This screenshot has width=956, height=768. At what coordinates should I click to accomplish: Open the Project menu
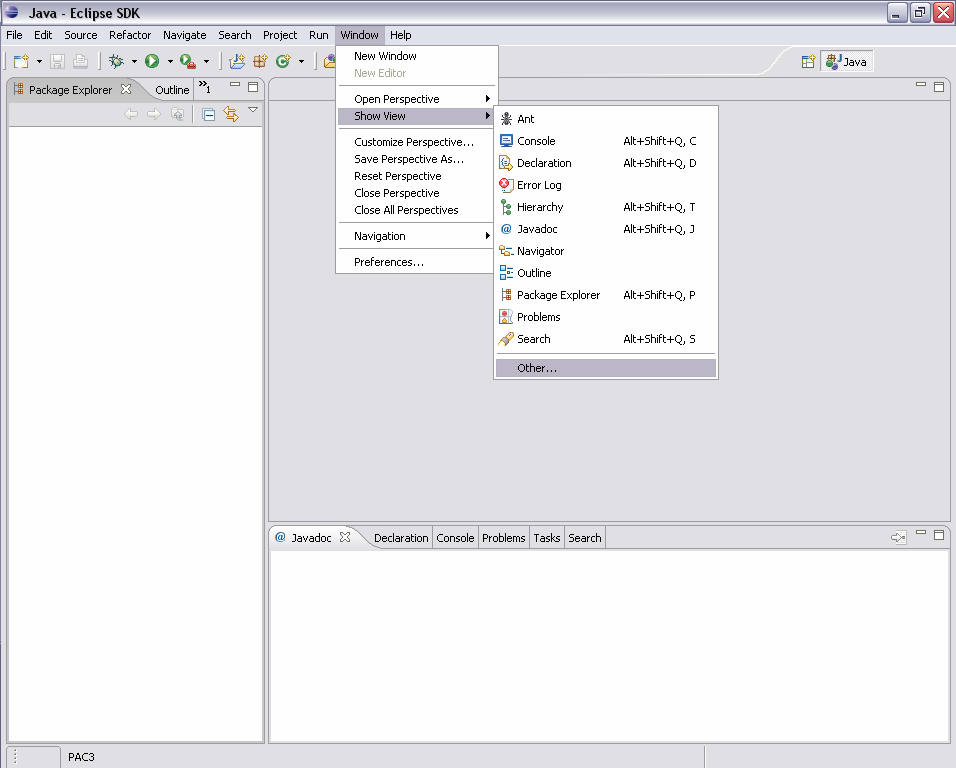click(280, 35)
